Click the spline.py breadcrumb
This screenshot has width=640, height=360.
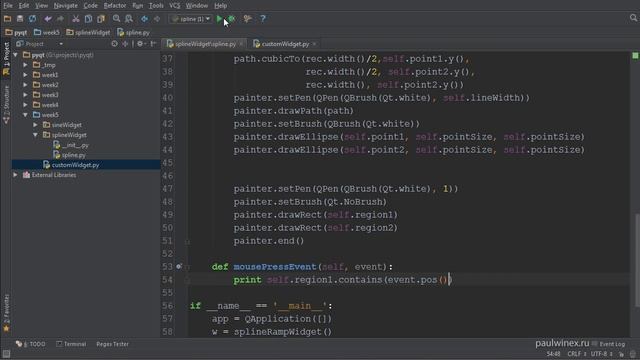click(x=133, y=32)
